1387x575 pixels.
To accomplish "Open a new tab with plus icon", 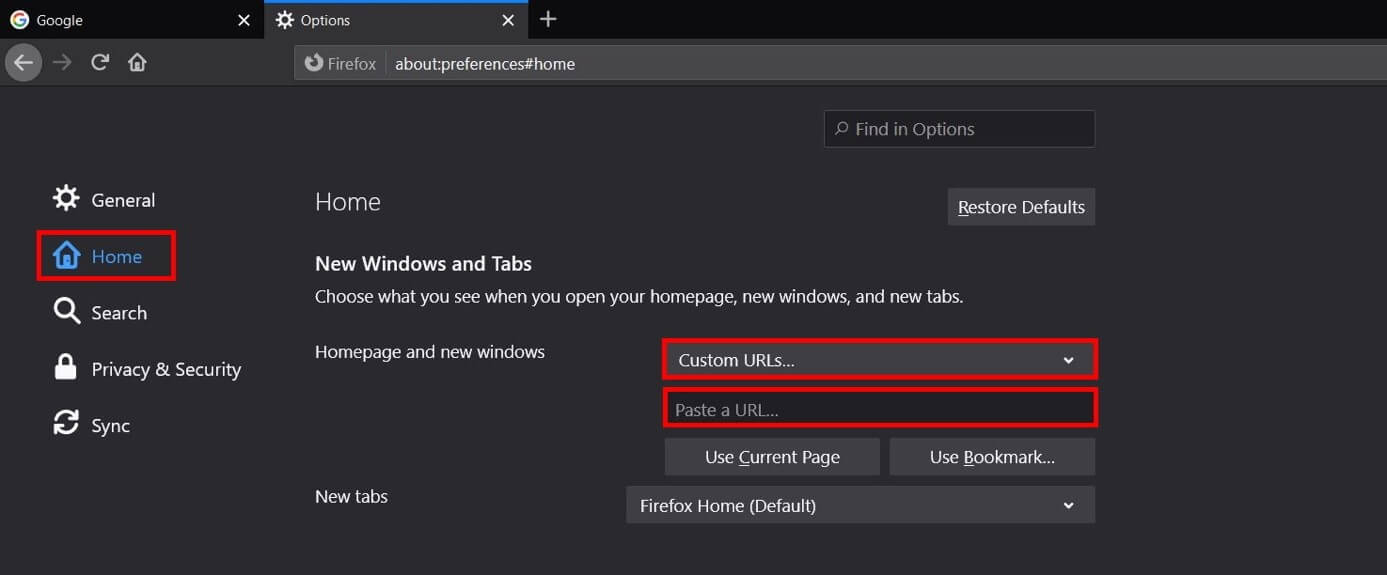I will coord(548,19).
